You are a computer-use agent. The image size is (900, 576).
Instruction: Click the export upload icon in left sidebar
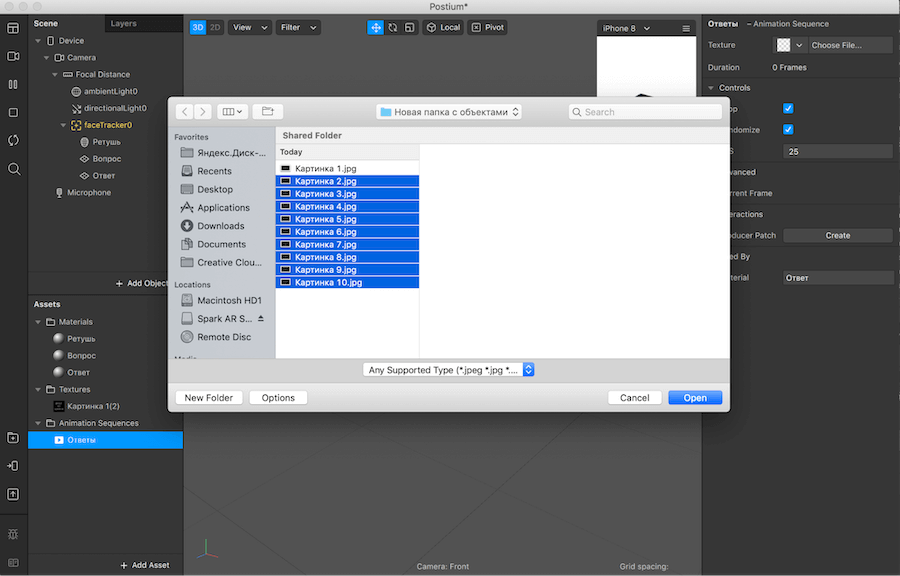point(13,494)
